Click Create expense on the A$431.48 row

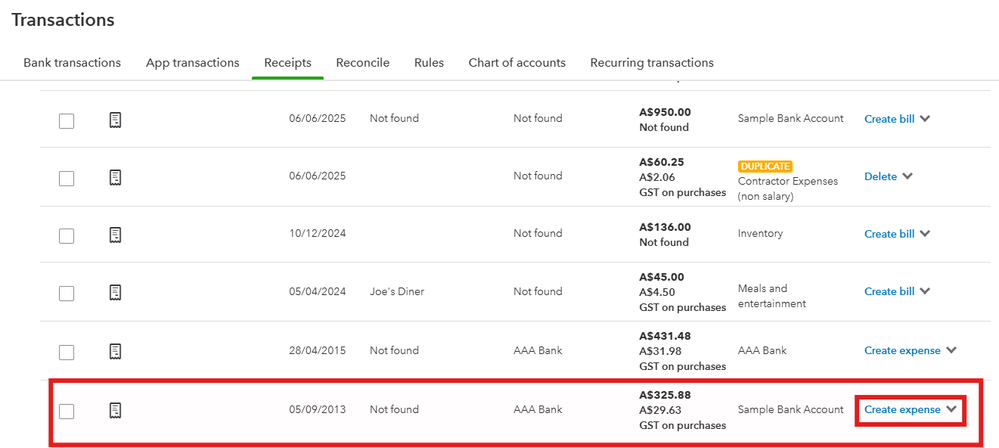[x=902, y=351]
